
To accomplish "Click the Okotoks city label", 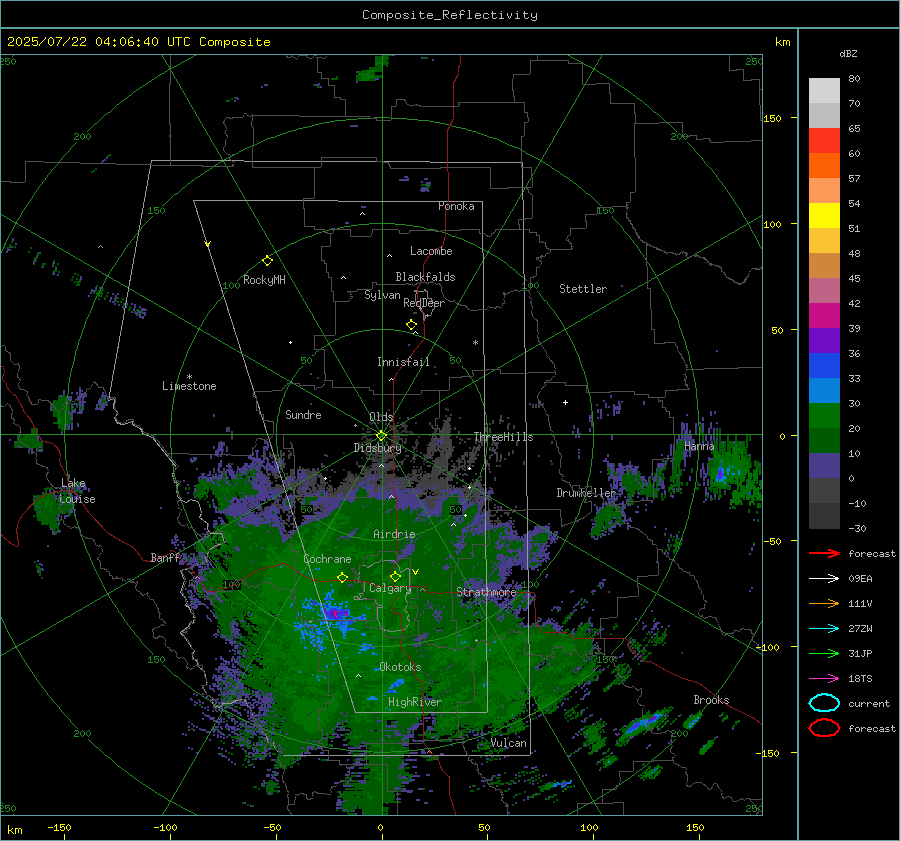I will (400, 667).
